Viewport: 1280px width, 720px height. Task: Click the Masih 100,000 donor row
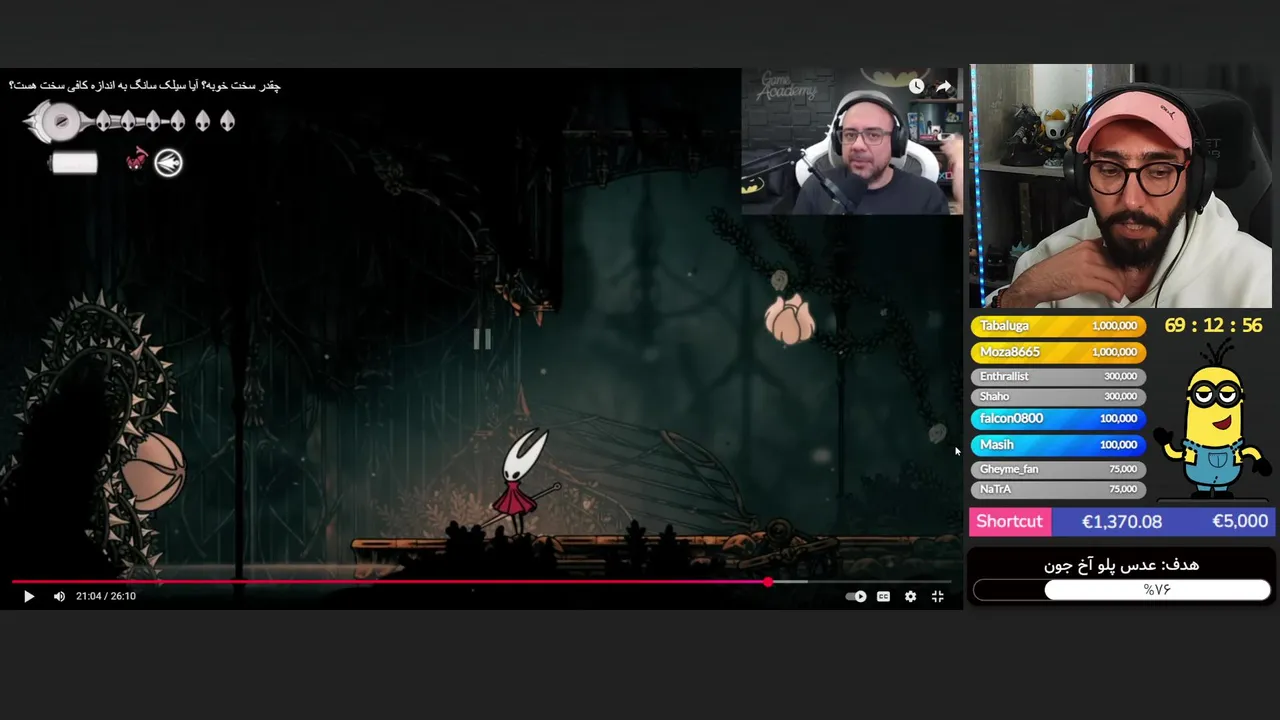pyautogui.click(x=1058, y=444)
